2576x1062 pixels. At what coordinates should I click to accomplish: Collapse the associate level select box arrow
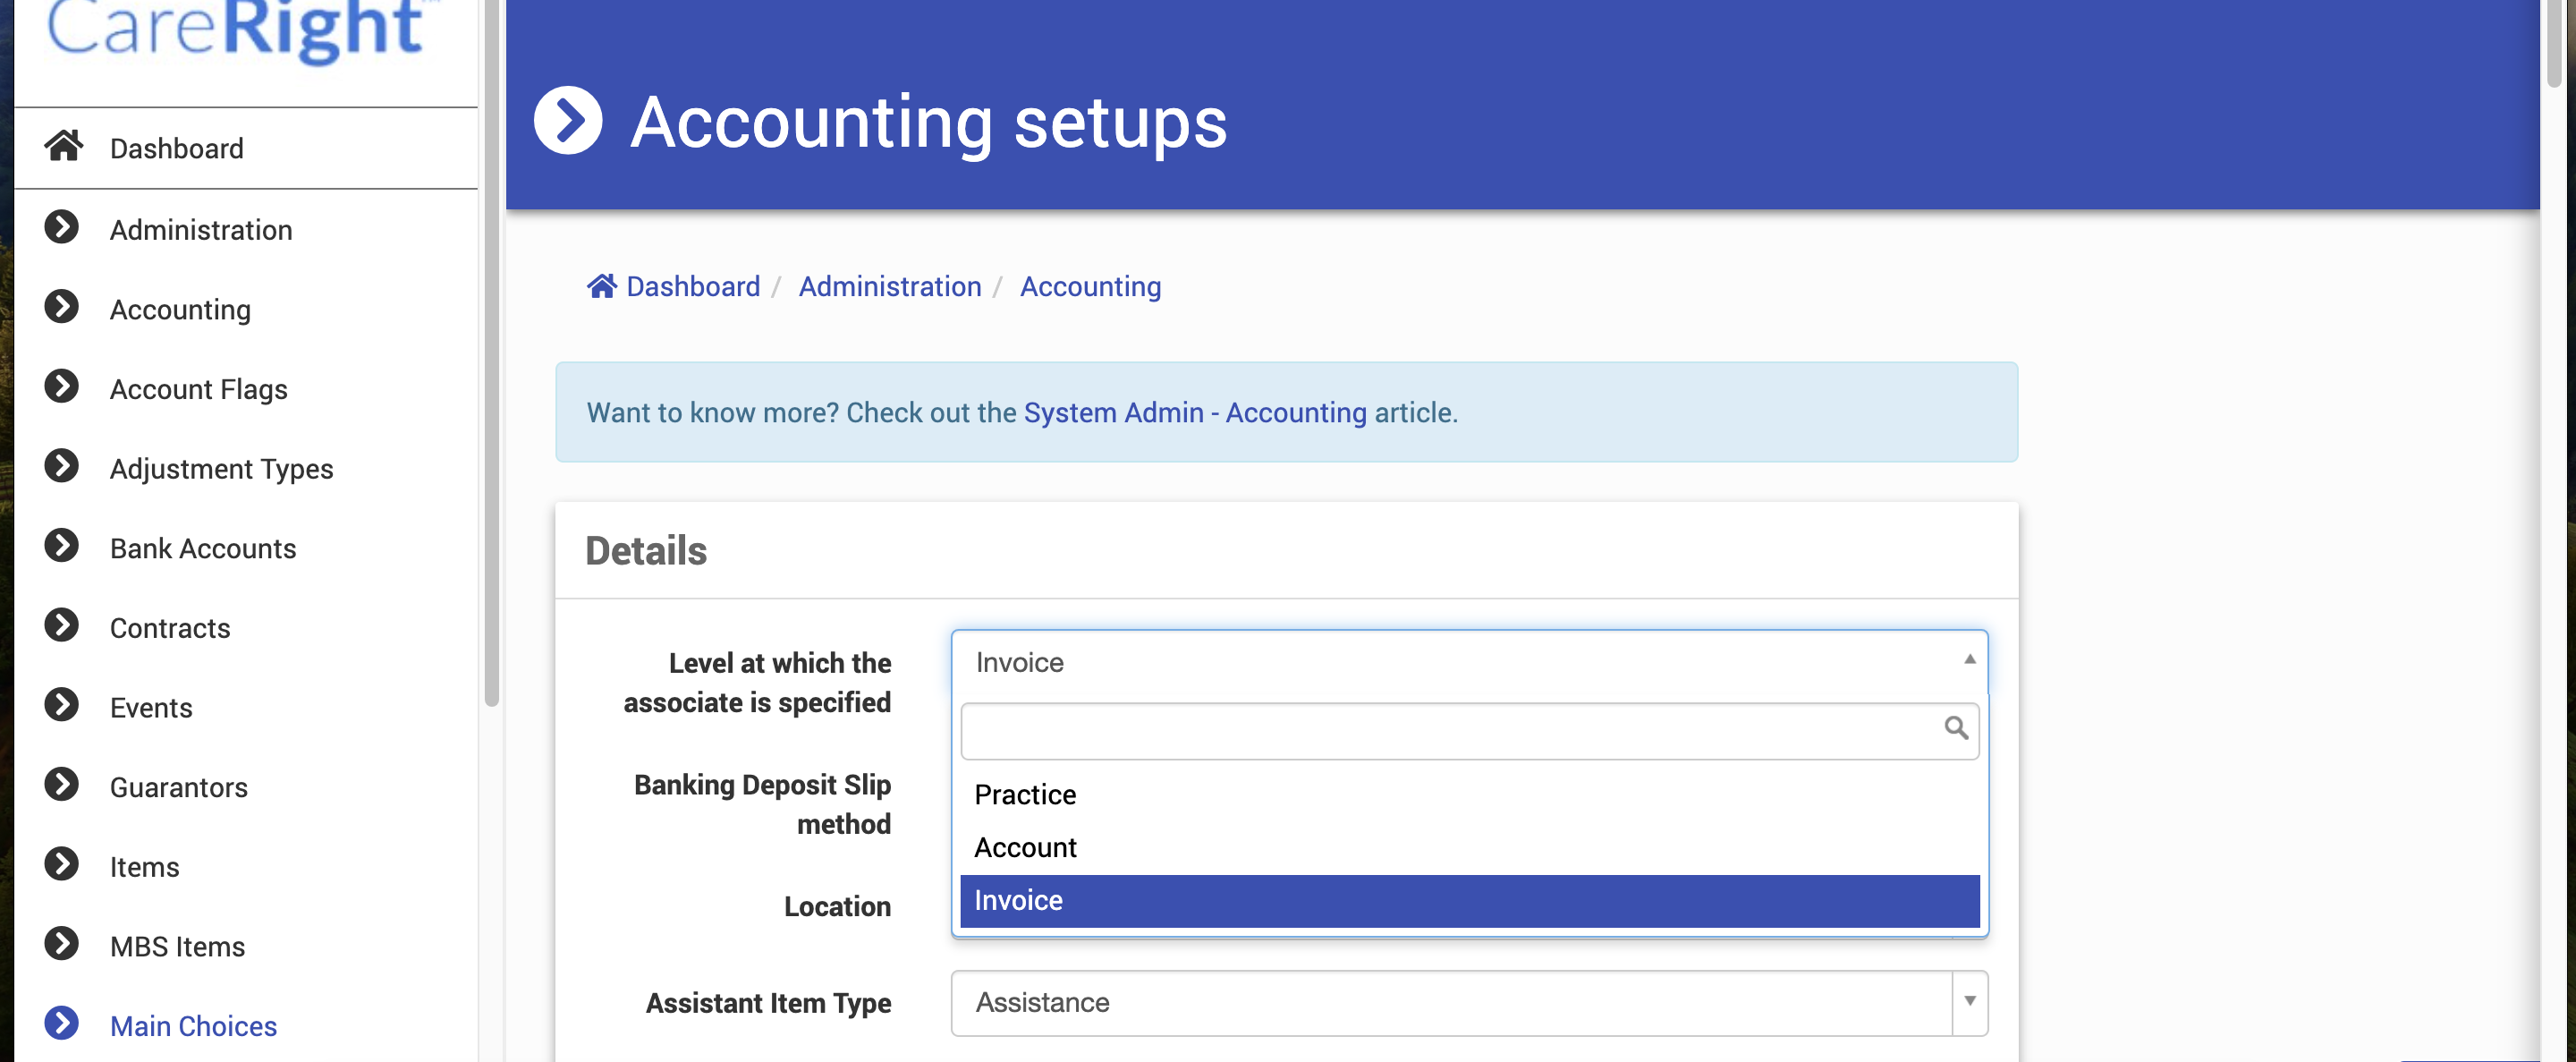[x=1968, y=659]
